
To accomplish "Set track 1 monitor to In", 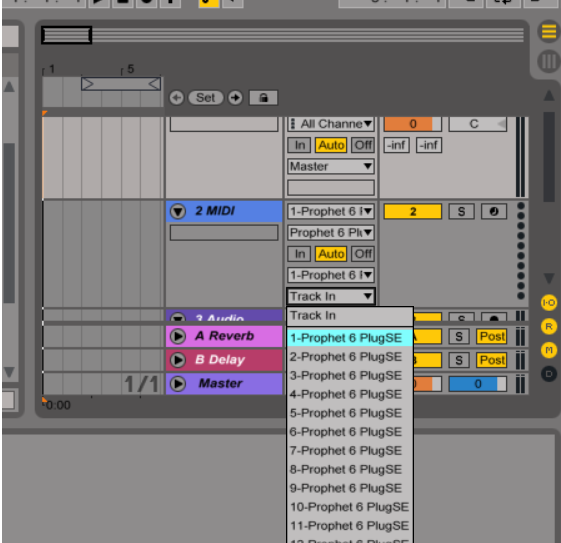I will tap(299, 145).
